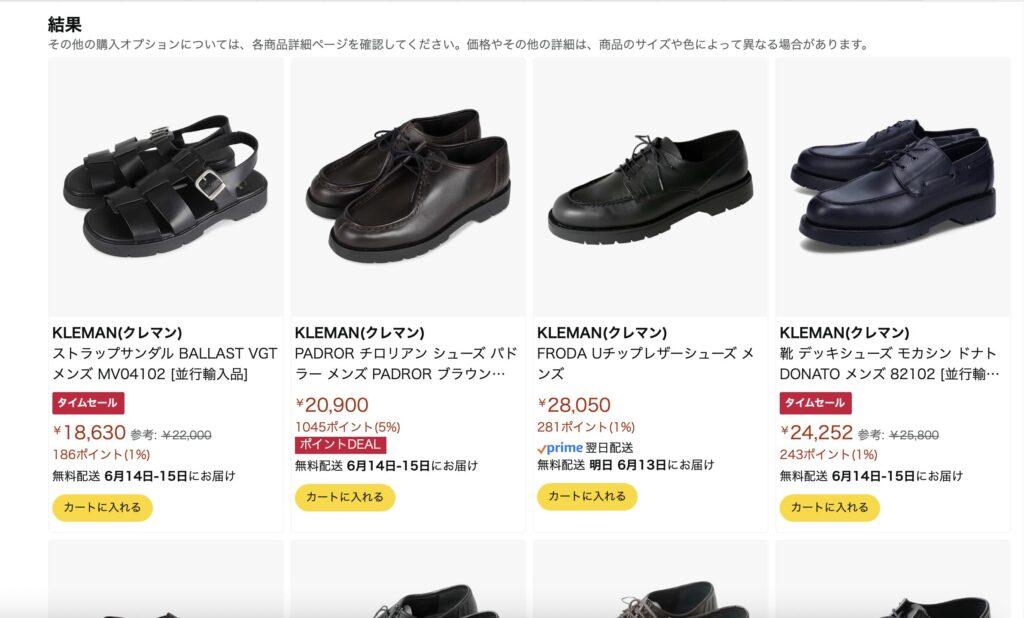Add the FRODA leather shoes to cart
This screenshot has height=618, width=1024.
[x=587, y=496]
